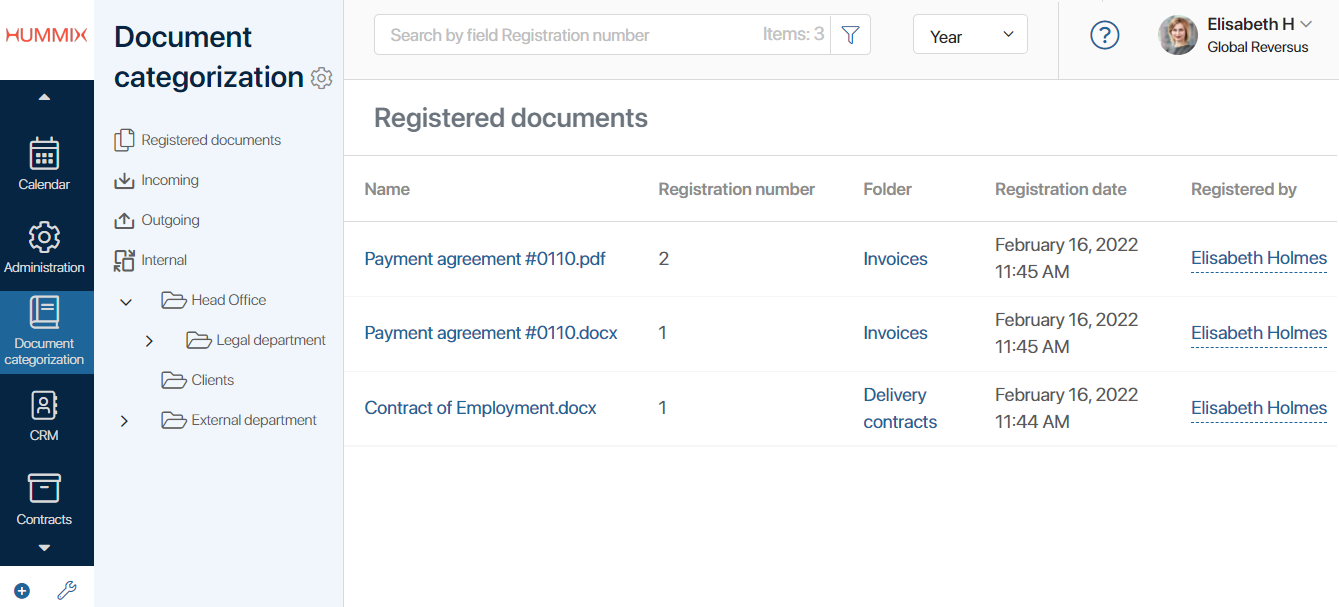The height and width of the screenshot is (607, 1339).
Task: Select Registered documents in the left tree
Action: (x=211, y=140)
